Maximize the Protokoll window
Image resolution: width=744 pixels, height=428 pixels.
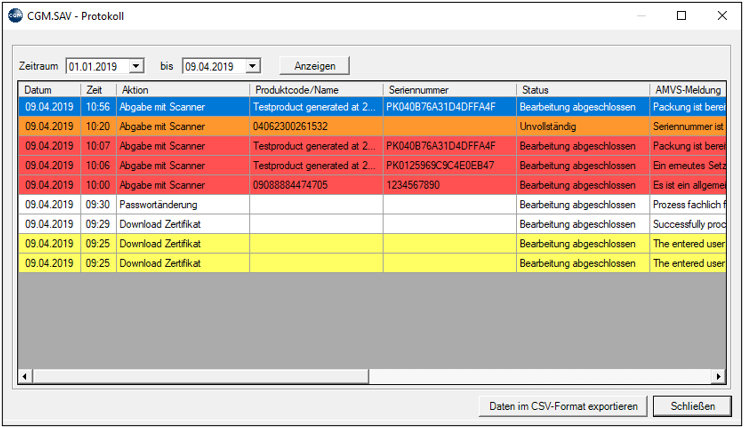(x=681, y=16)
